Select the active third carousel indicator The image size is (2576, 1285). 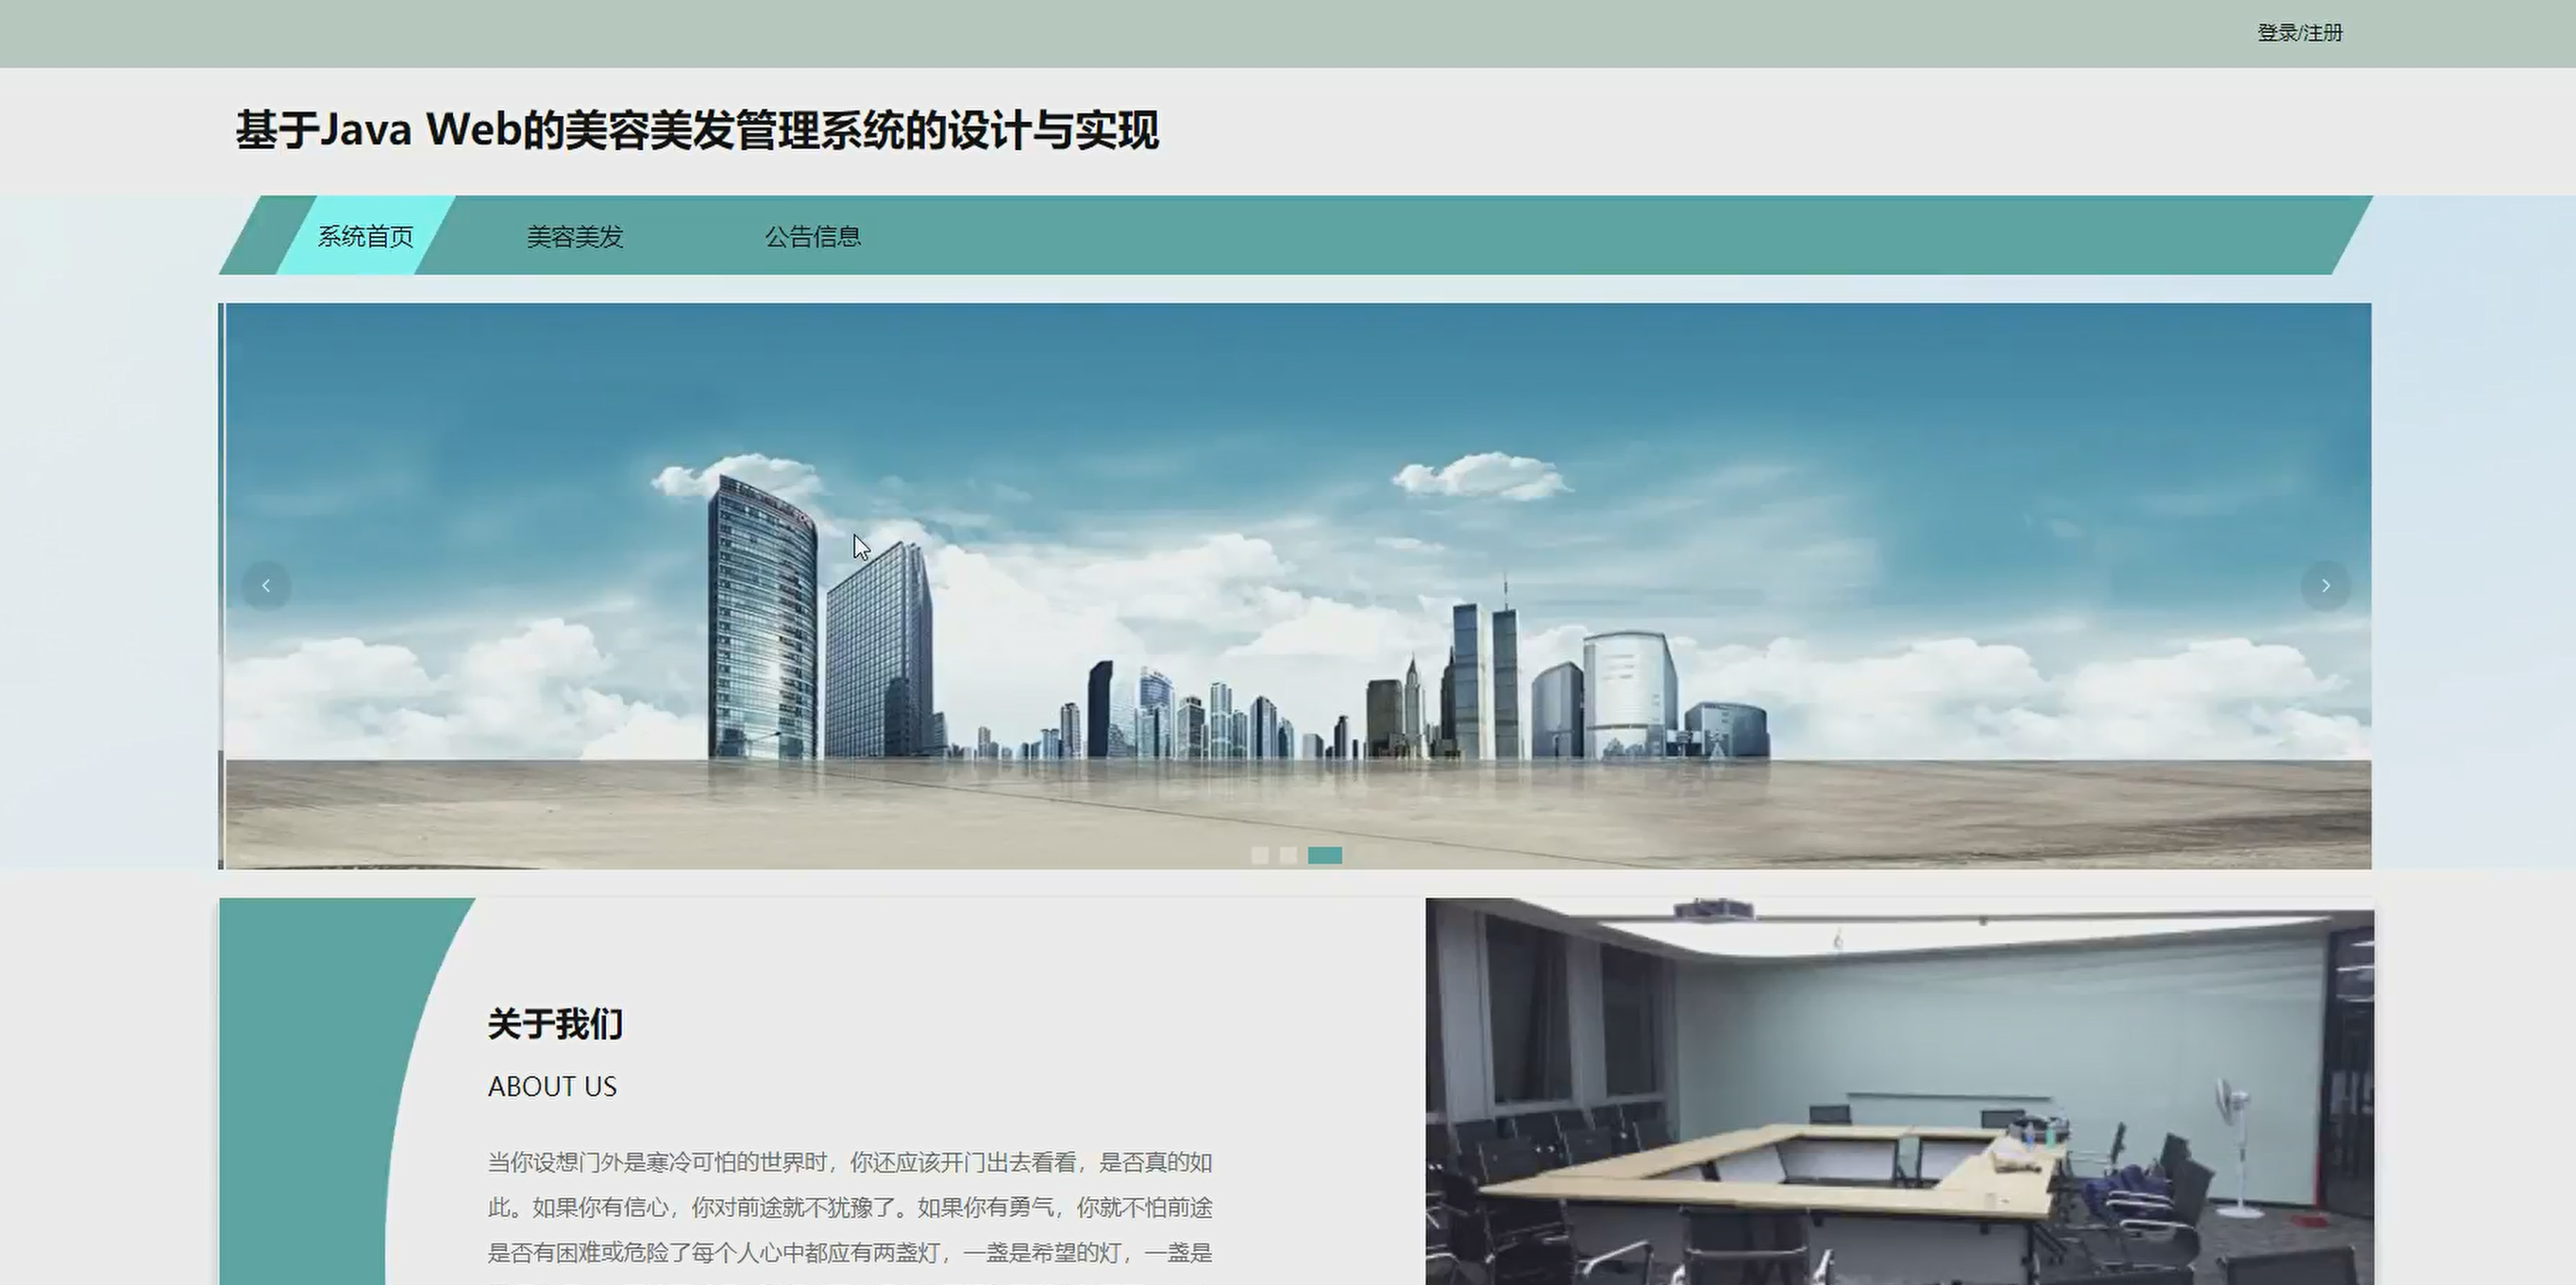click(1325, 855)
